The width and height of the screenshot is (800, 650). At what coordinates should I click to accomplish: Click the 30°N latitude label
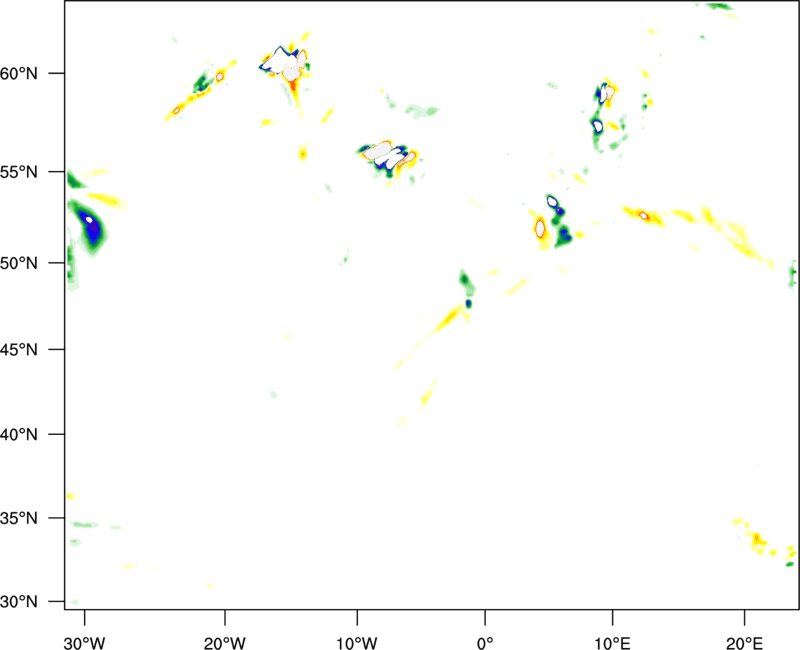click(19, 602)
